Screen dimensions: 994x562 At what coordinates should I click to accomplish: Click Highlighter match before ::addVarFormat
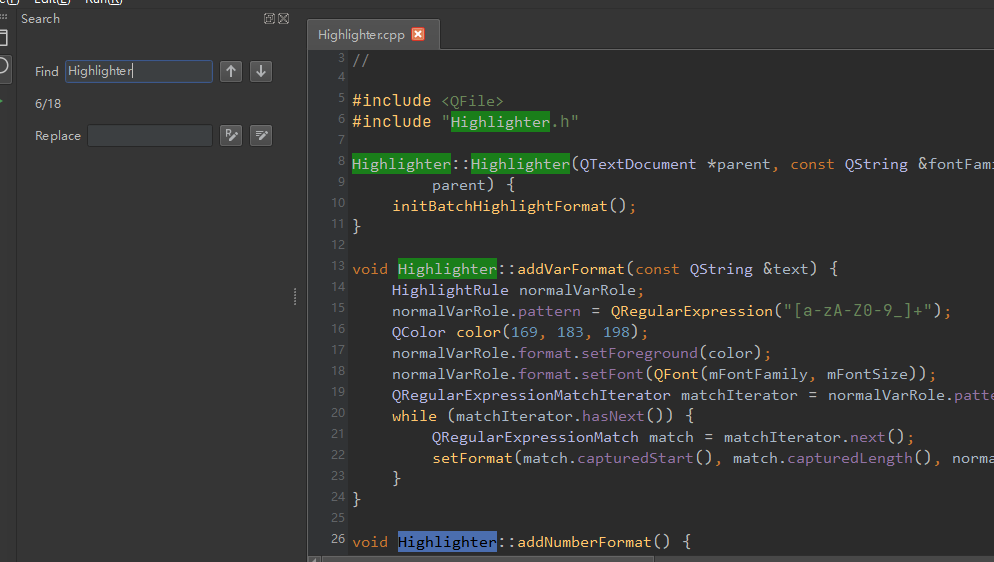(447, 269)
